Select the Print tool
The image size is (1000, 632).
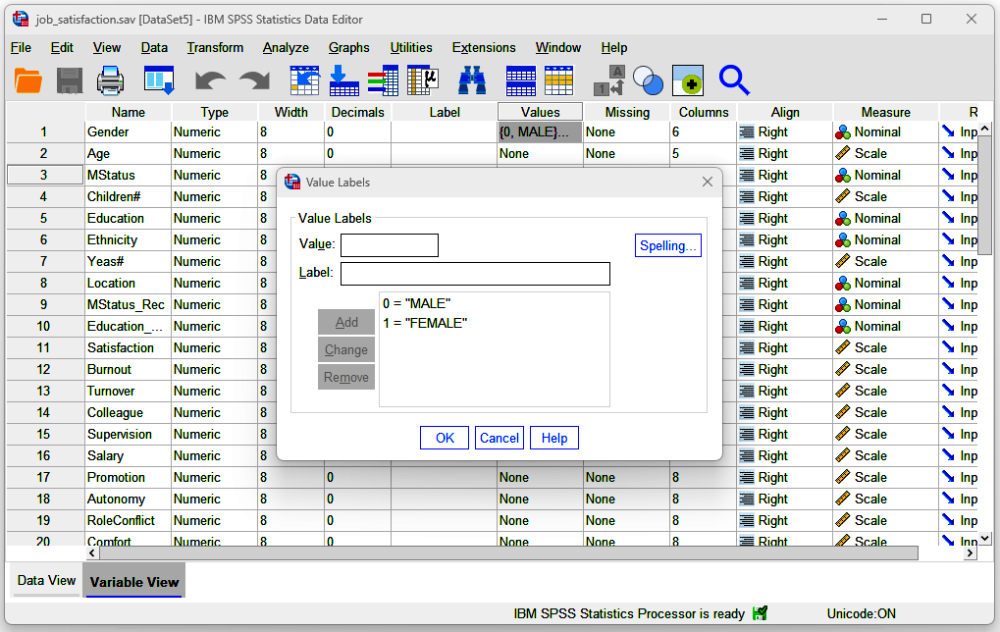(x=110, y=80)
